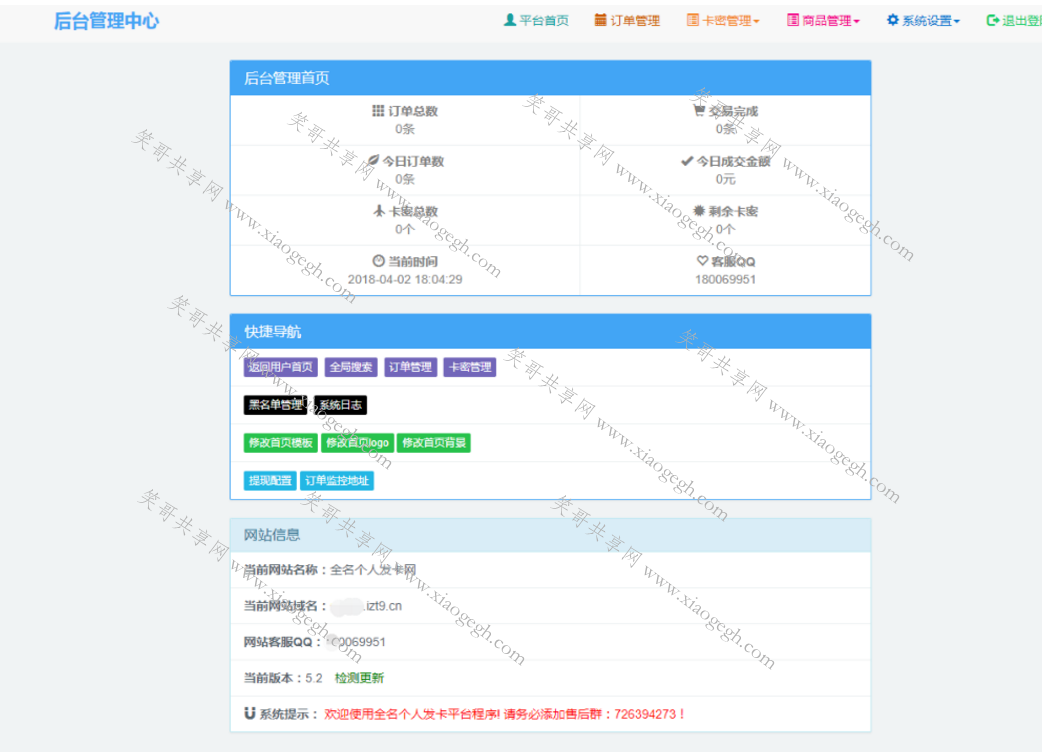
Task: Click the 网站信息 panel header
Action: pos(550,535)
